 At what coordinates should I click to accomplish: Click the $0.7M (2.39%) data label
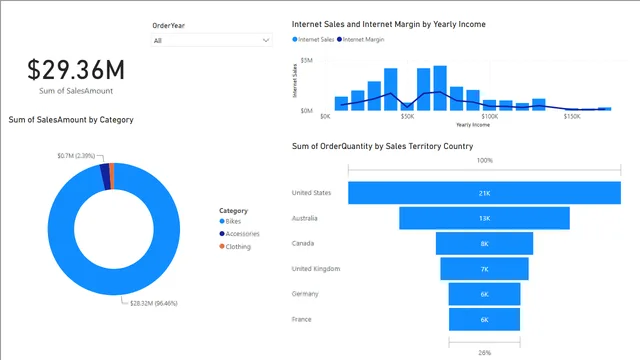[76, 156]
